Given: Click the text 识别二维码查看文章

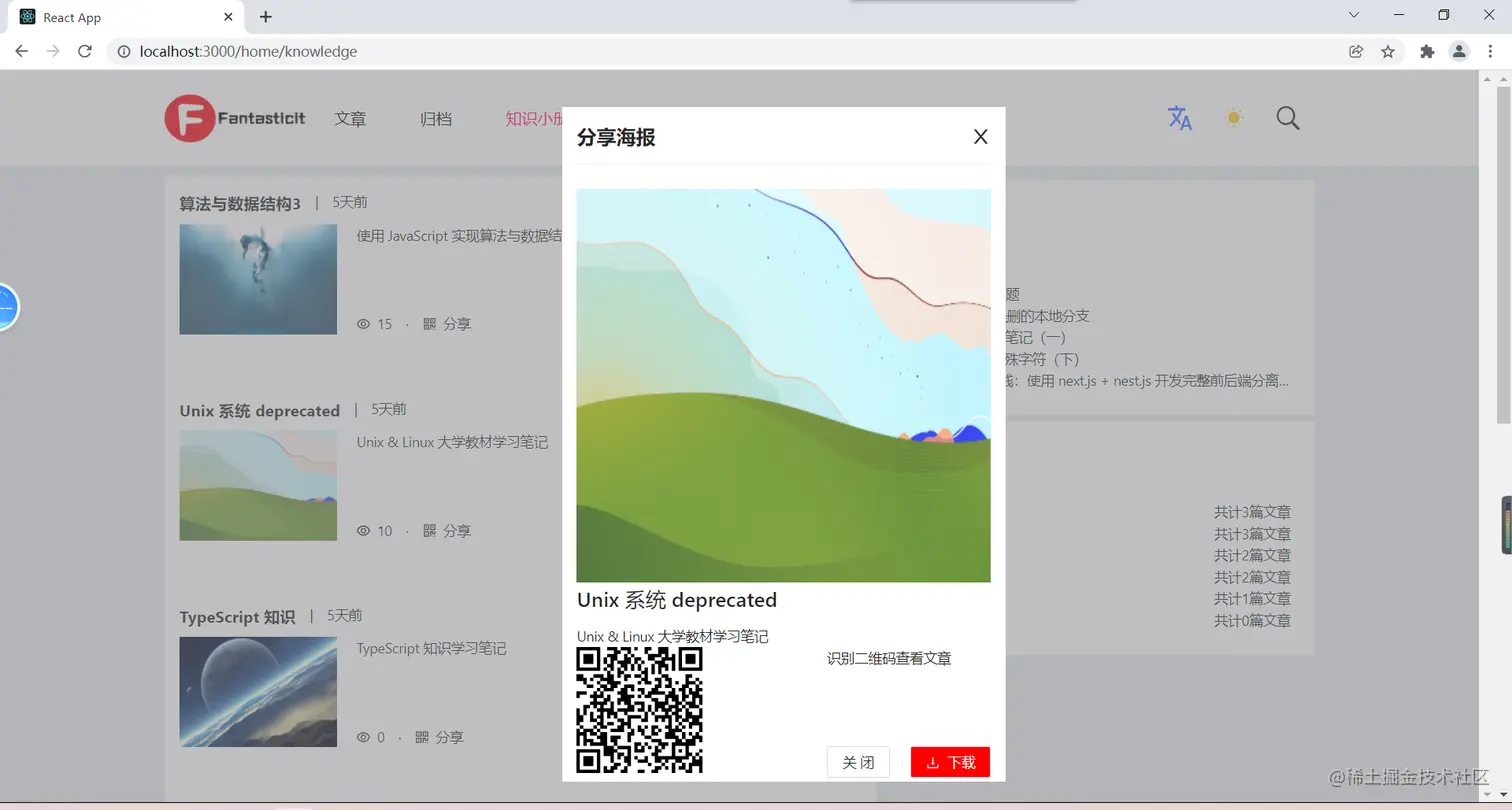Looking at the screenshot, I should (x=889, y=659).
